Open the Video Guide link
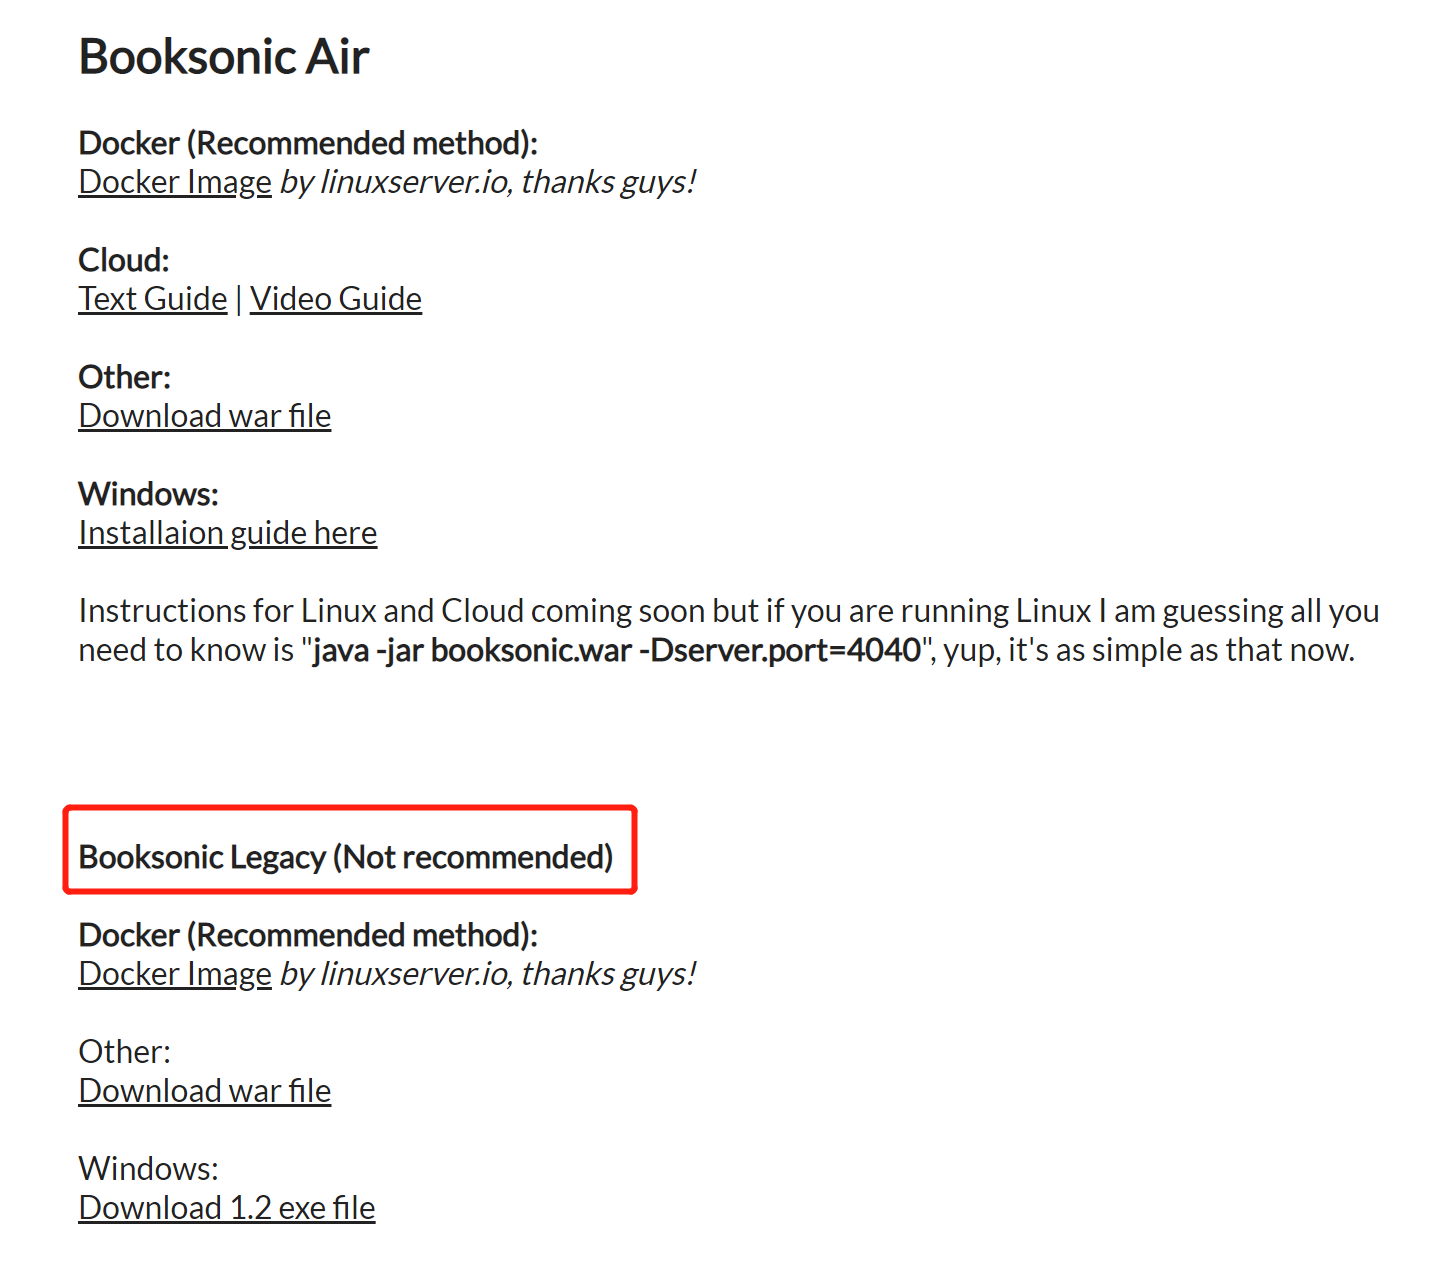 [336, 299]
